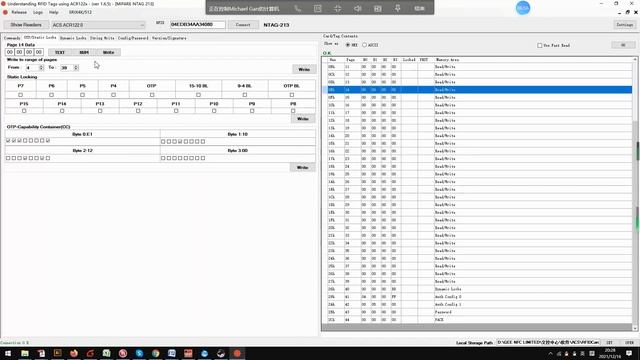The width and height of the screenshot is (640, 360).
Task: Click the pin icon in remote-control bar
Action: click(398, 8)
